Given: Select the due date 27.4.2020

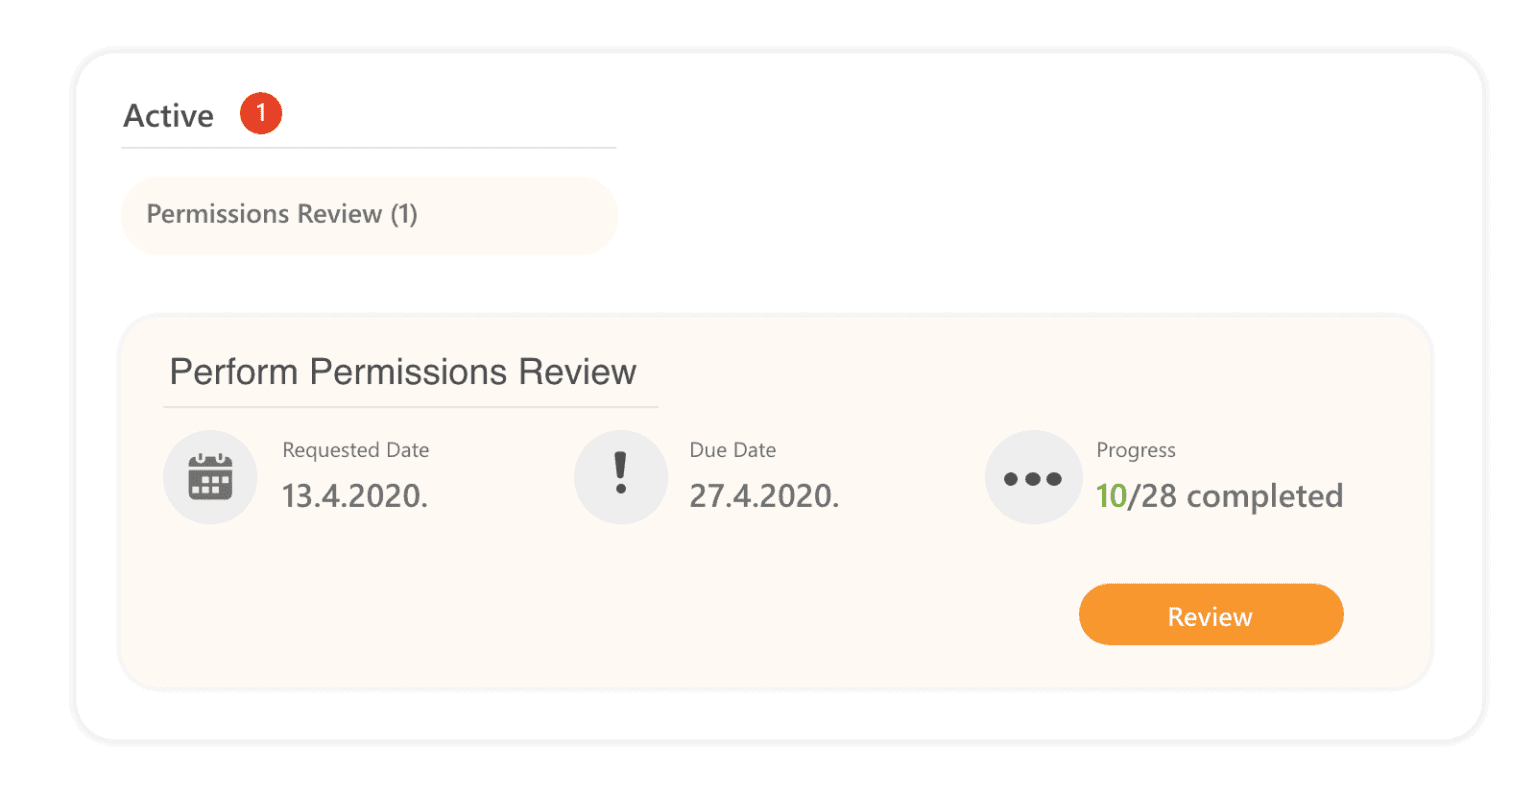Looking at the screenshot, I should (764, 496).
